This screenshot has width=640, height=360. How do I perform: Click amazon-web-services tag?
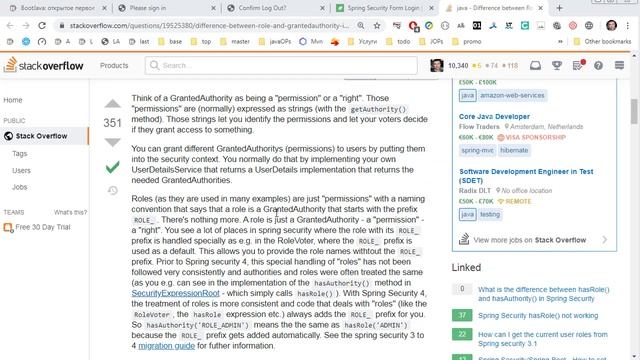point(512,95)
